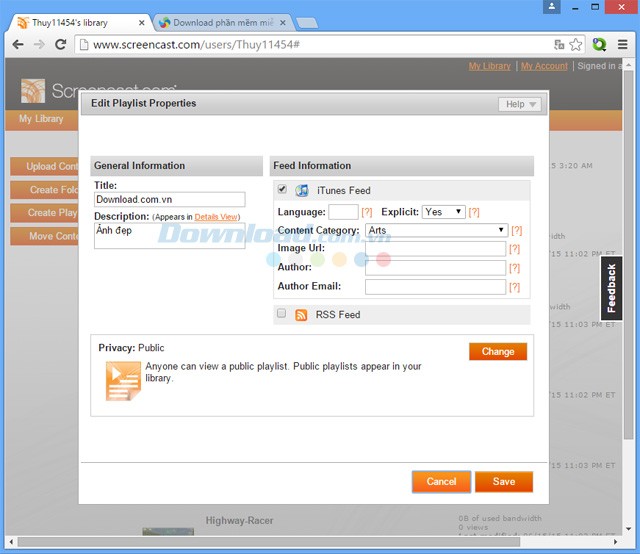Image resolution: width=640 pixels, height=554 pixels.
Task: Click the Create Folder button
Action: coord(44,189)
